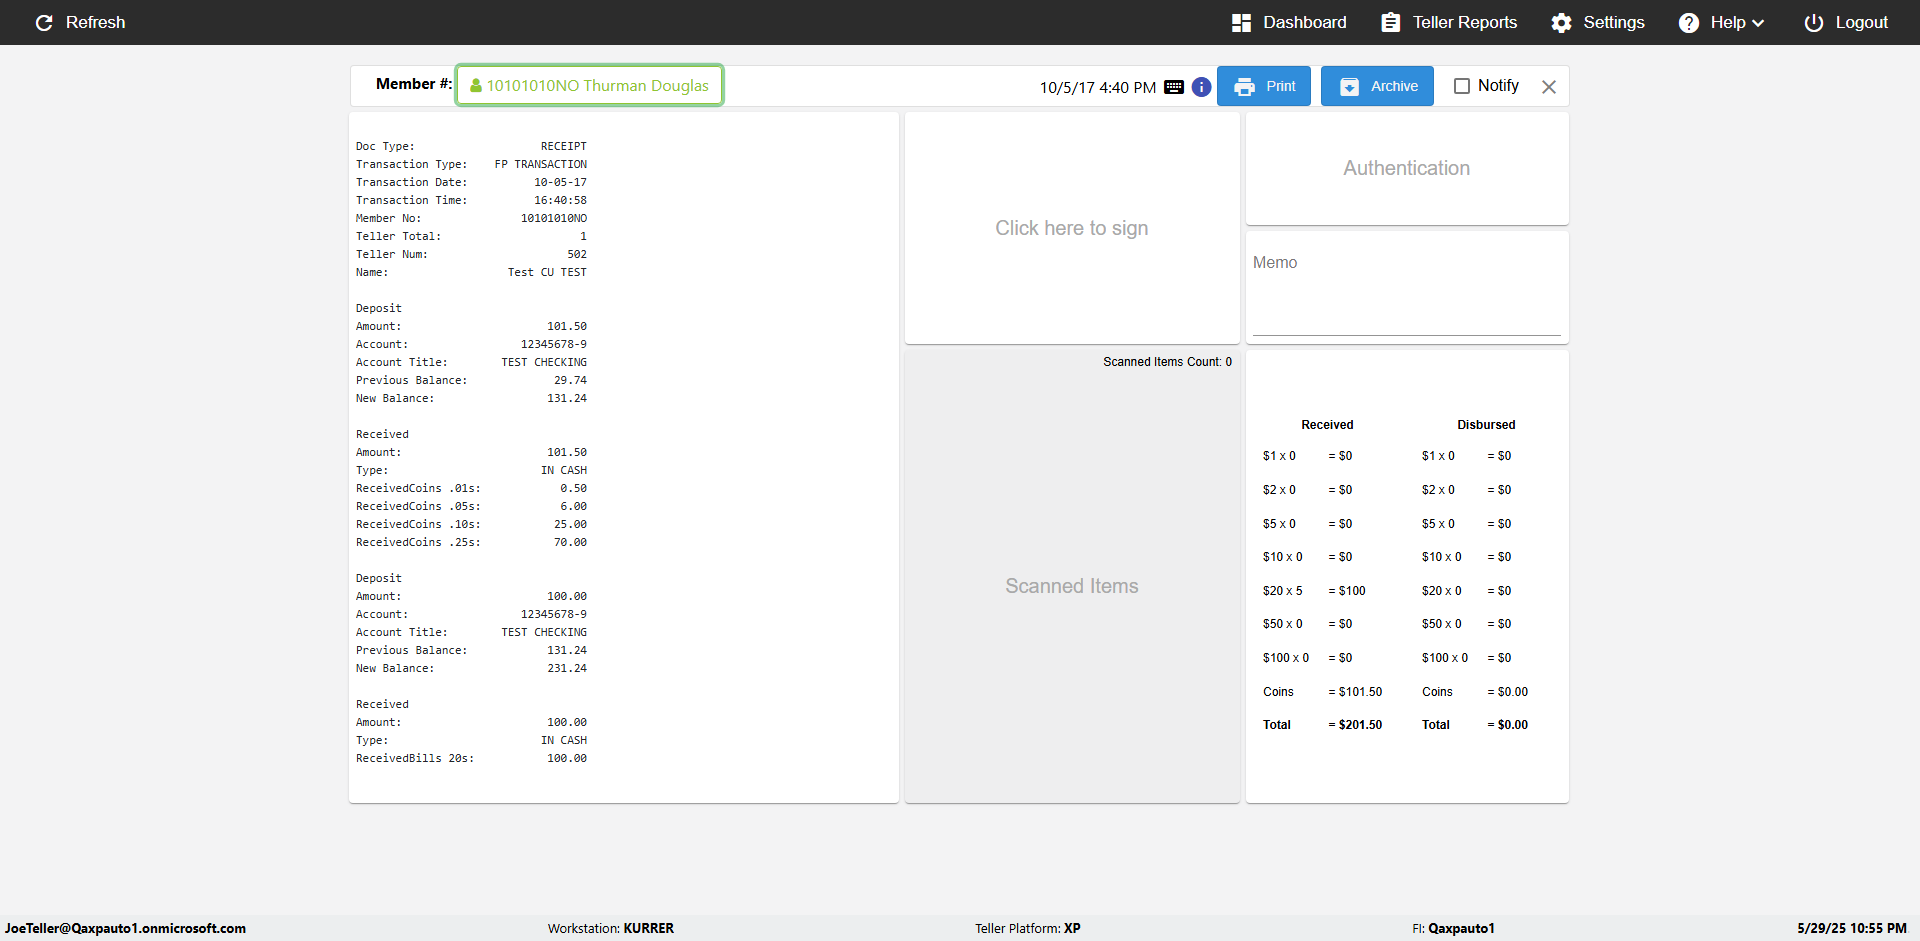This screenshot has width=1920, height=941.
Task: Click the Member # field with Thurman Douglas
Action: (x=590, y=86)
